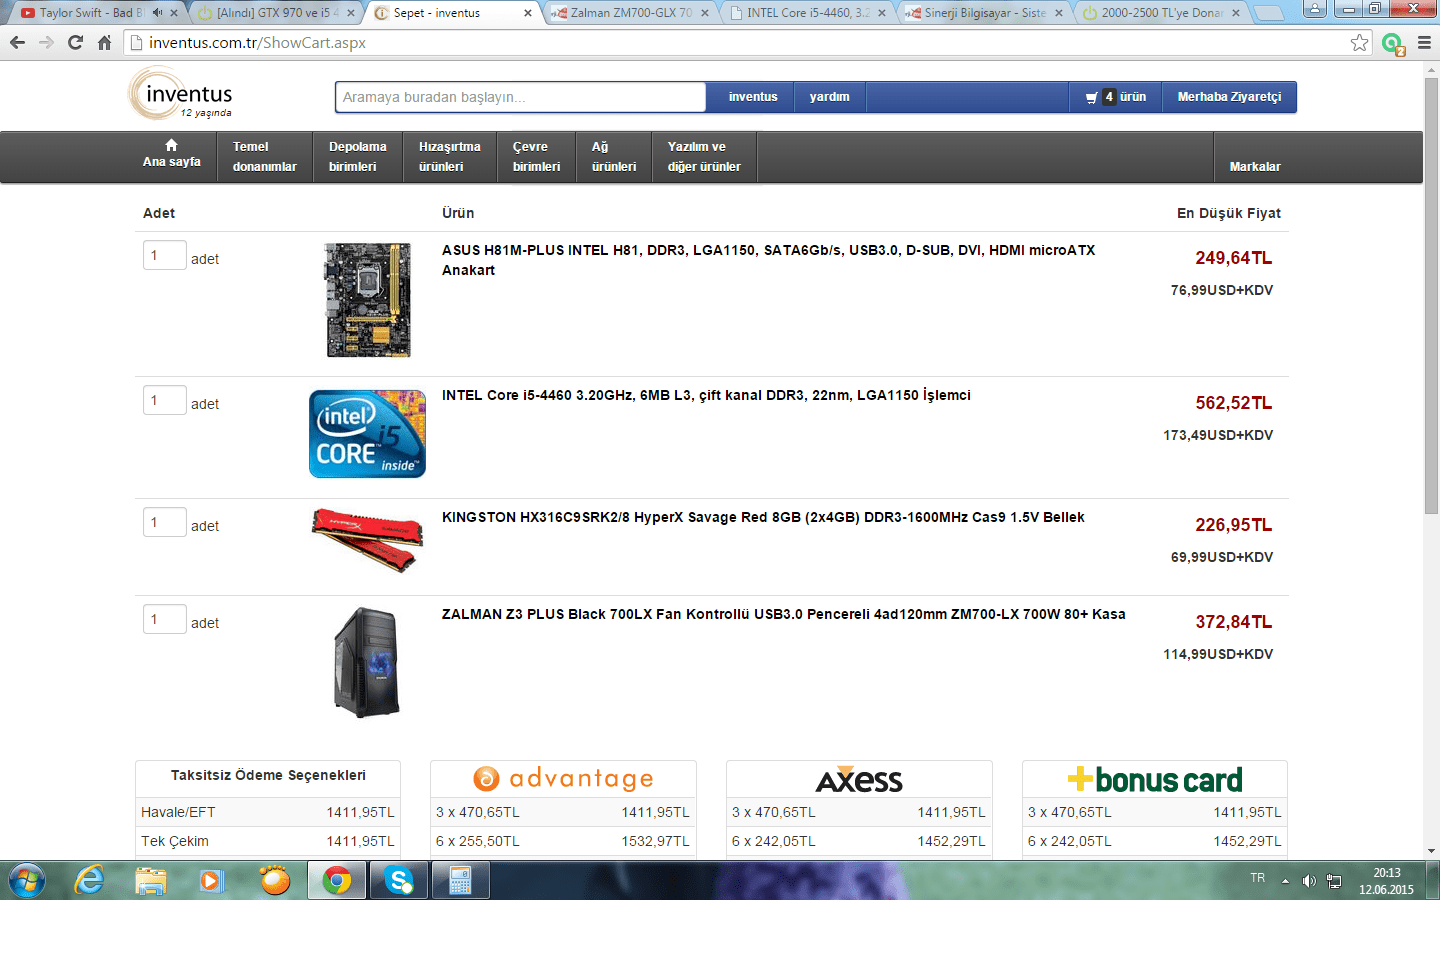Click the Axess card logo
This screenshot has height=960, width=1440.
point(859,779)
